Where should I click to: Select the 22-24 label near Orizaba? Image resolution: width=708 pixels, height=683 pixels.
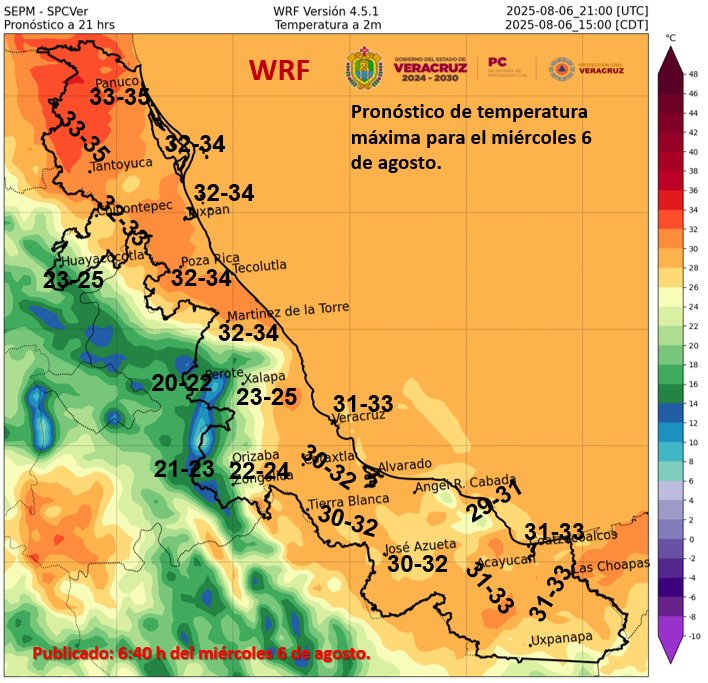[259, 470]
